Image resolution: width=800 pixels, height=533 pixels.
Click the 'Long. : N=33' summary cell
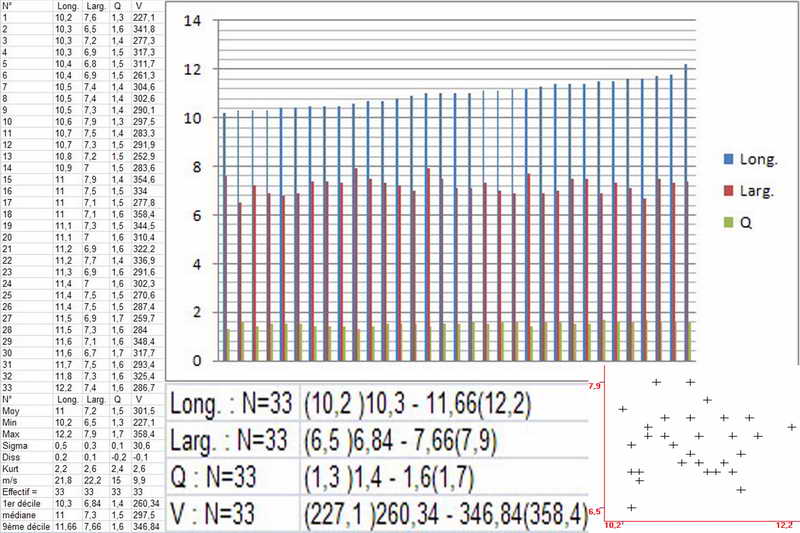(232, 405)
